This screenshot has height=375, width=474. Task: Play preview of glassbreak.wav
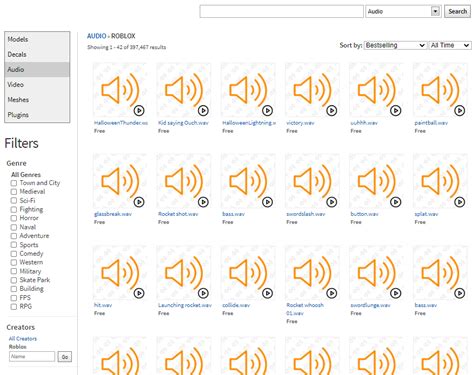point(139,202)
